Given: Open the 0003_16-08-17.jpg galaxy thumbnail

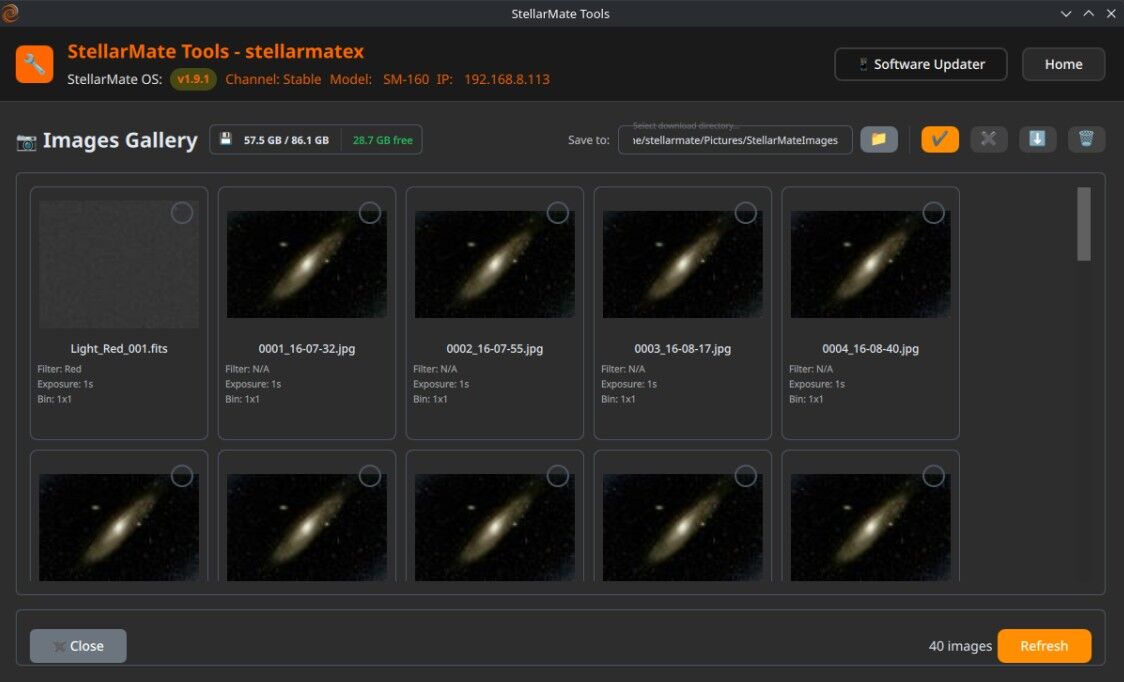Looking at the screenshot, I should (x=682, y=264).
